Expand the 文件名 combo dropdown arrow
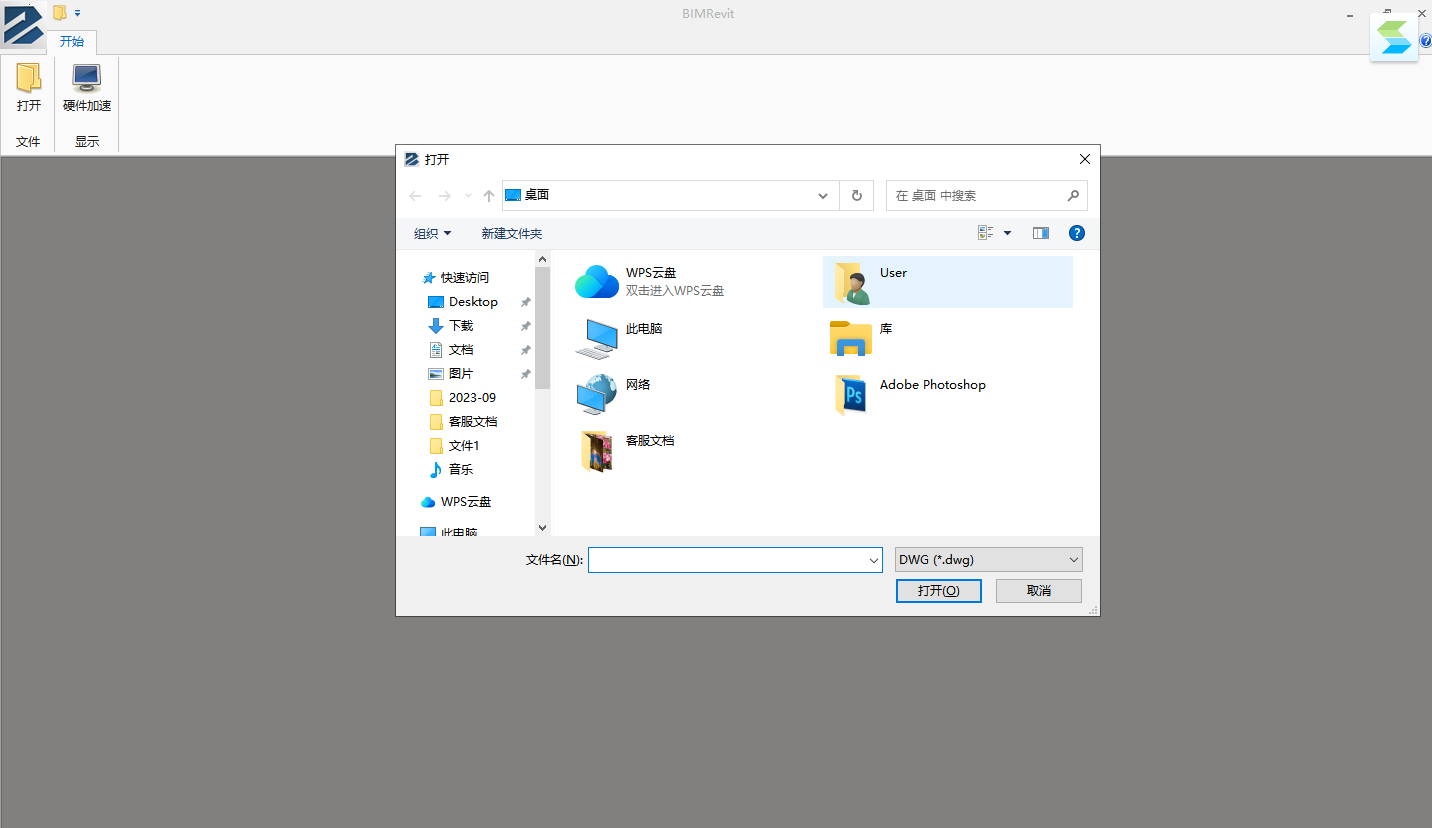 pos(875,560)
